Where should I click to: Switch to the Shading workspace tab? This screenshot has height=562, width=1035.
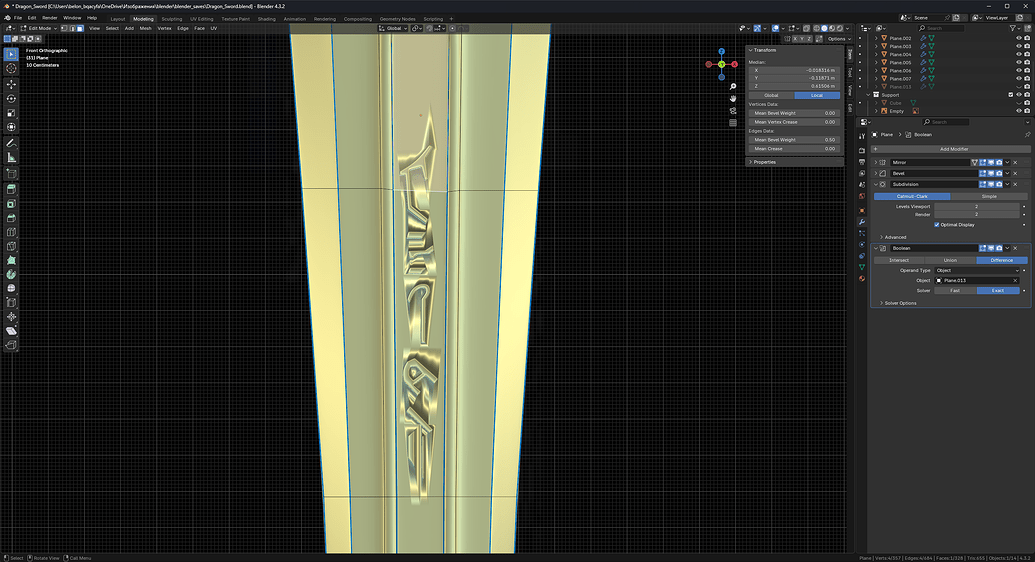(x=267, y=18)
